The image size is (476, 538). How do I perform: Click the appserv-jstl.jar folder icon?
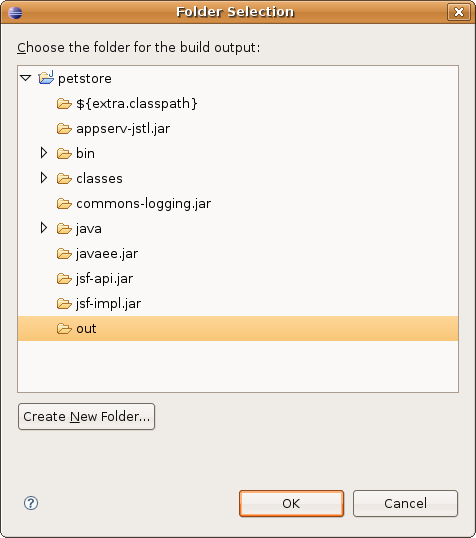64,129
